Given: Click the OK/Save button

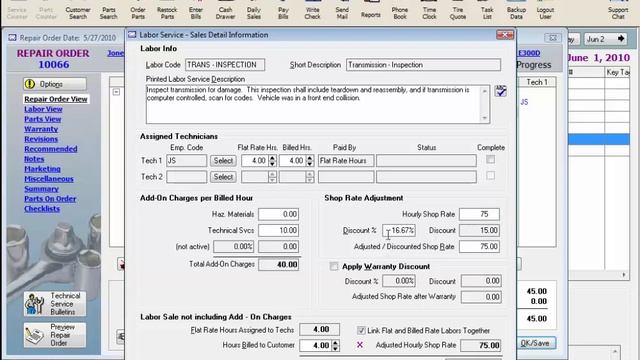Looking at the screenshot, I should (535, 343).
